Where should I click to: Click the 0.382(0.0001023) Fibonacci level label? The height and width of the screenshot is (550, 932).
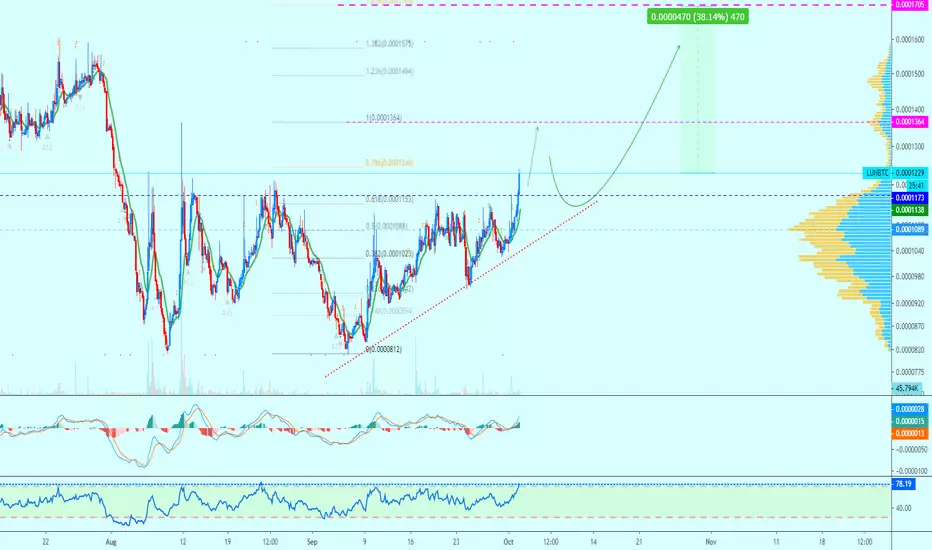click(x=389, y=254)
